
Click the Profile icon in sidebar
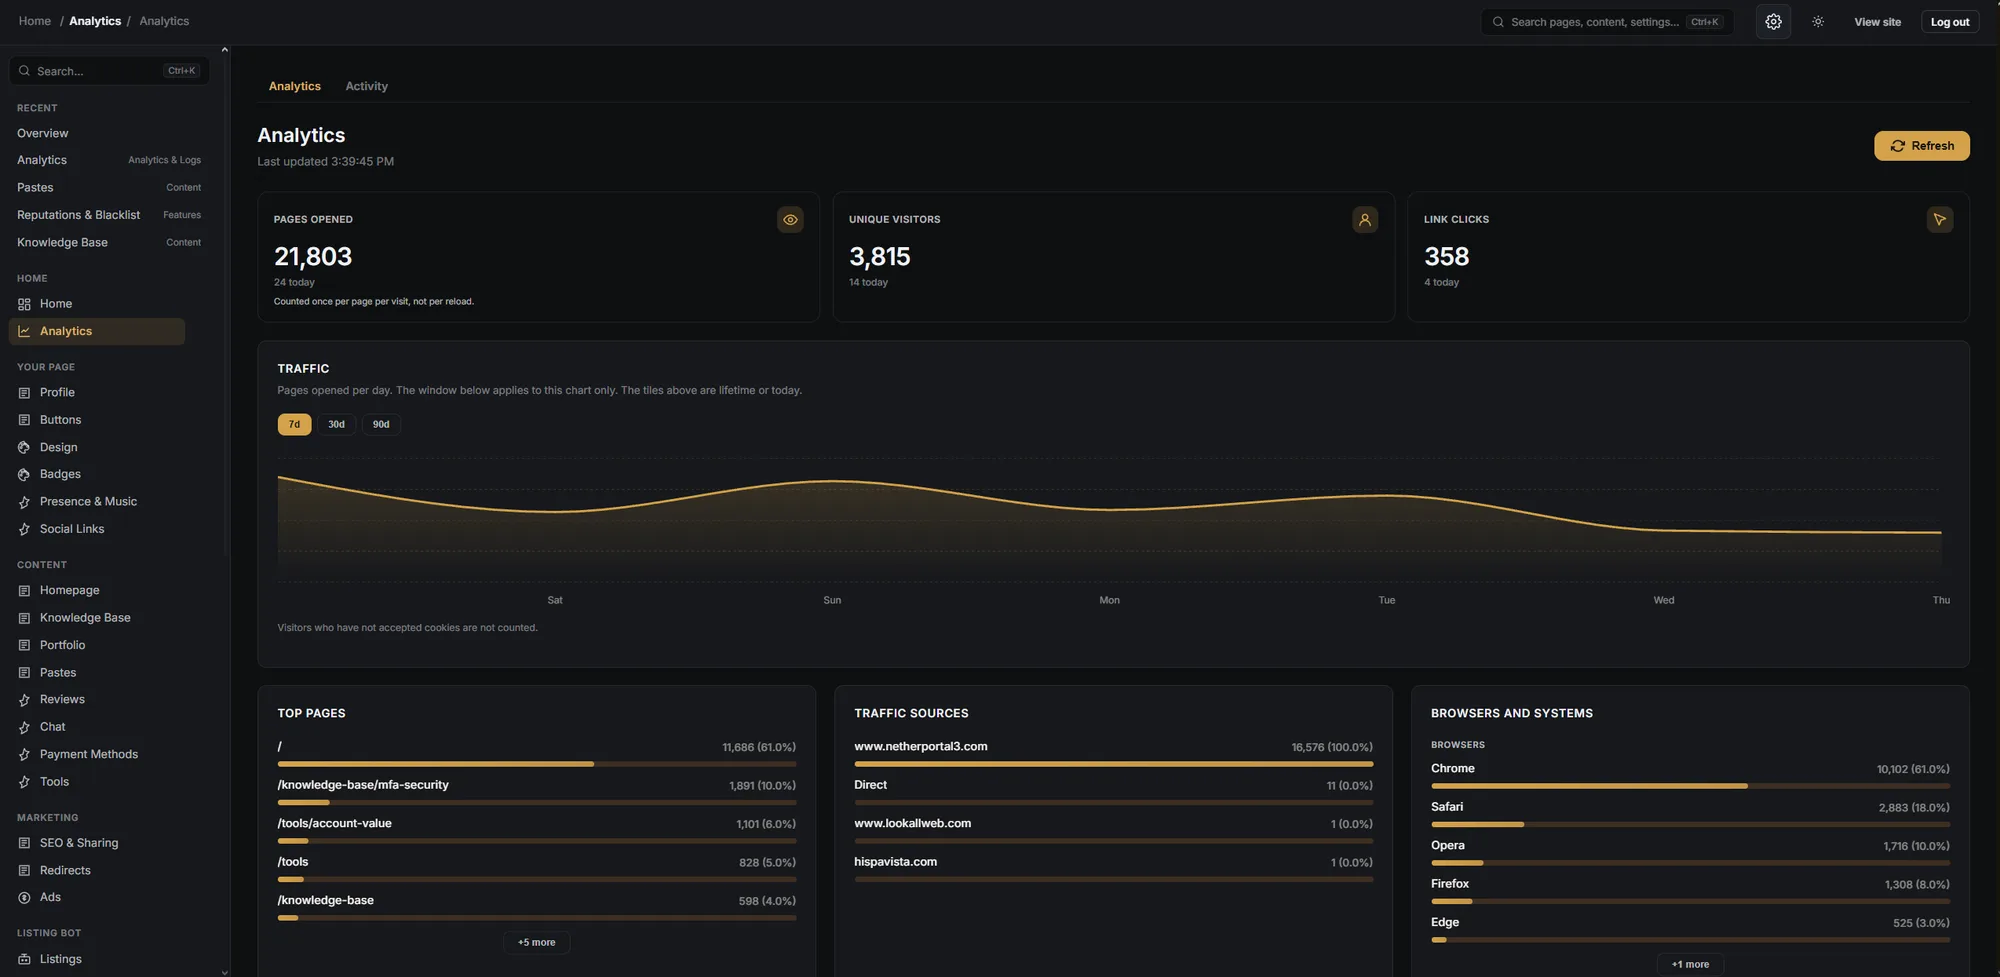click(x=24, y=393)
